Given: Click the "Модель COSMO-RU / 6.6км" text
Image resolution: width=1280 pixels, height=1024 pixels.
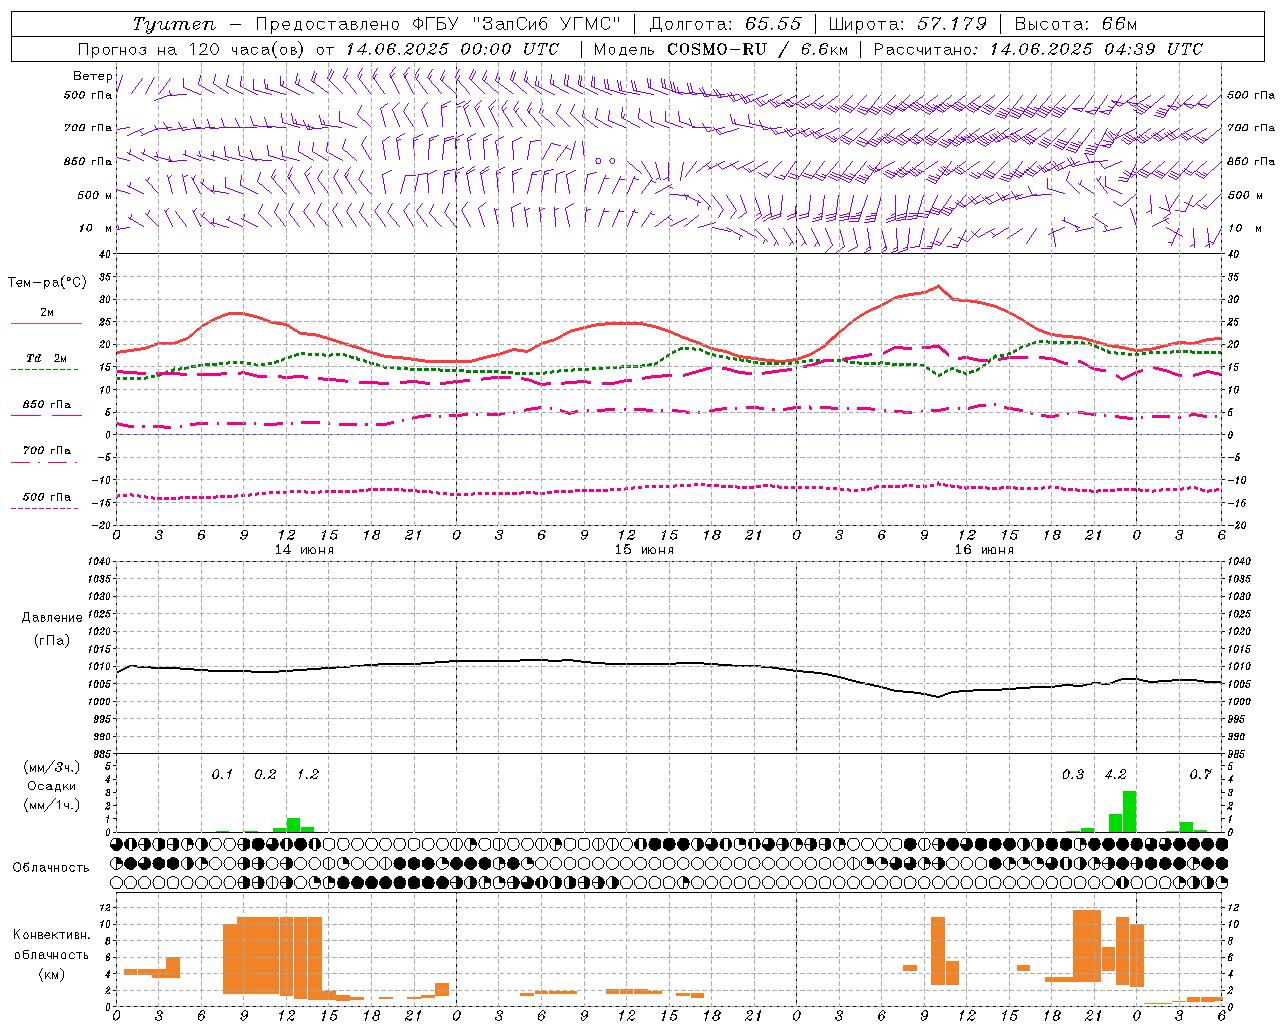Looking at the screenshot, I should pyautogui.click(x=721, y=49).
